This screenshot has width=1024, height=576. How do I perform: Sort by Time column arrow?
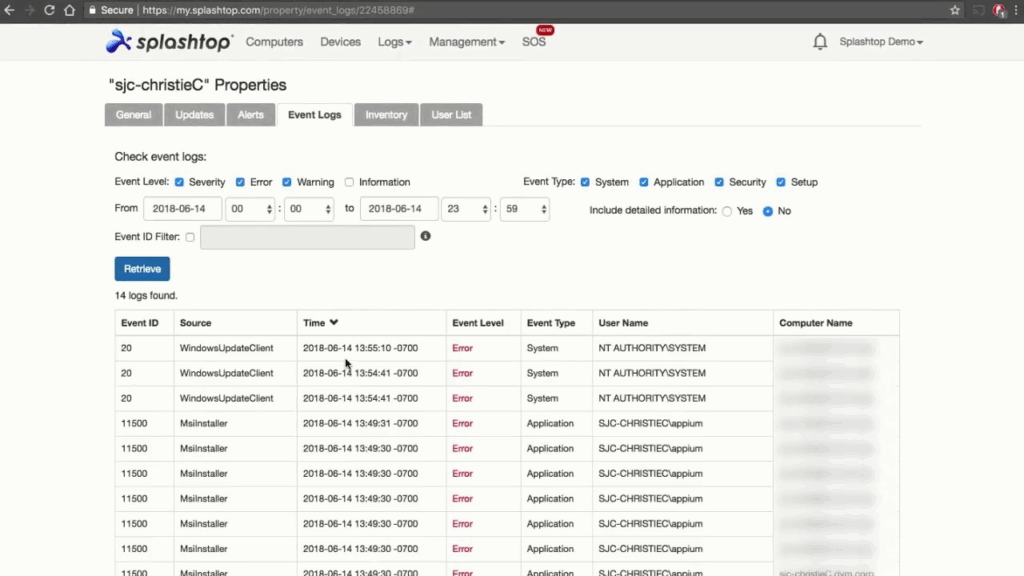pos(334,322)
